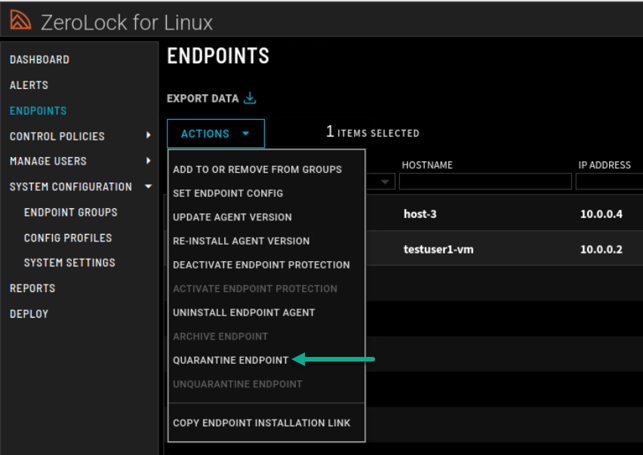Click the IP Address filter input field
Image resolution: width=643 pixels, height=455 pixels.
coord(609,182)
